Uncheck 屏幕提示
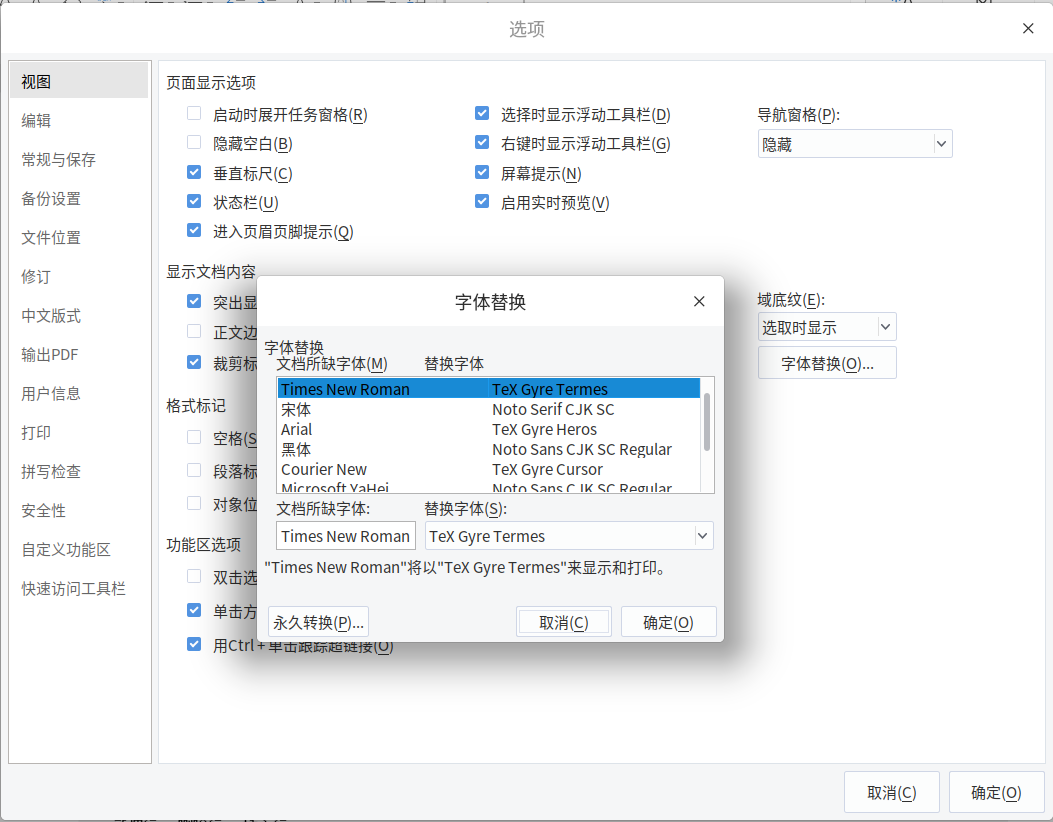This screenshot has width=1053, height=822. [482, 171]
